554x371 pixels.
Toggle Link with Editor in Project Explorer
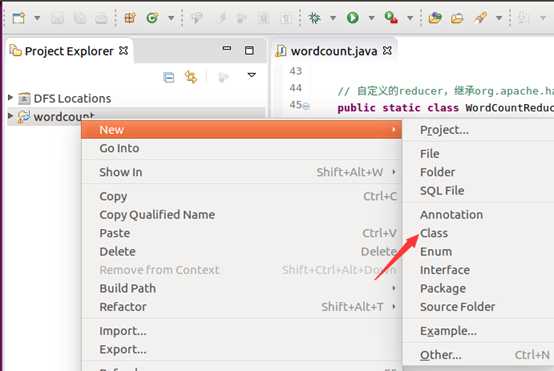[191, 77]
